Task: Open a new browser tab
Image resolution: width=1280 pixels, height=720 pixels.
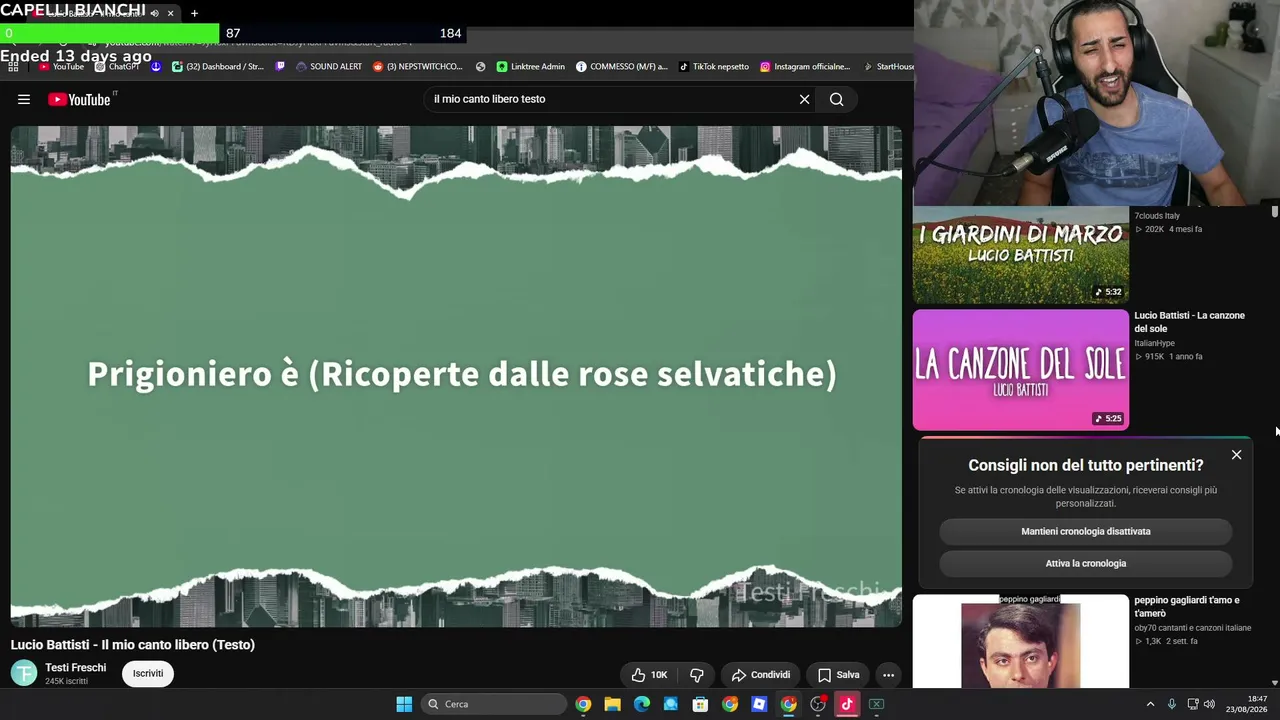Action: click(194, 13)
